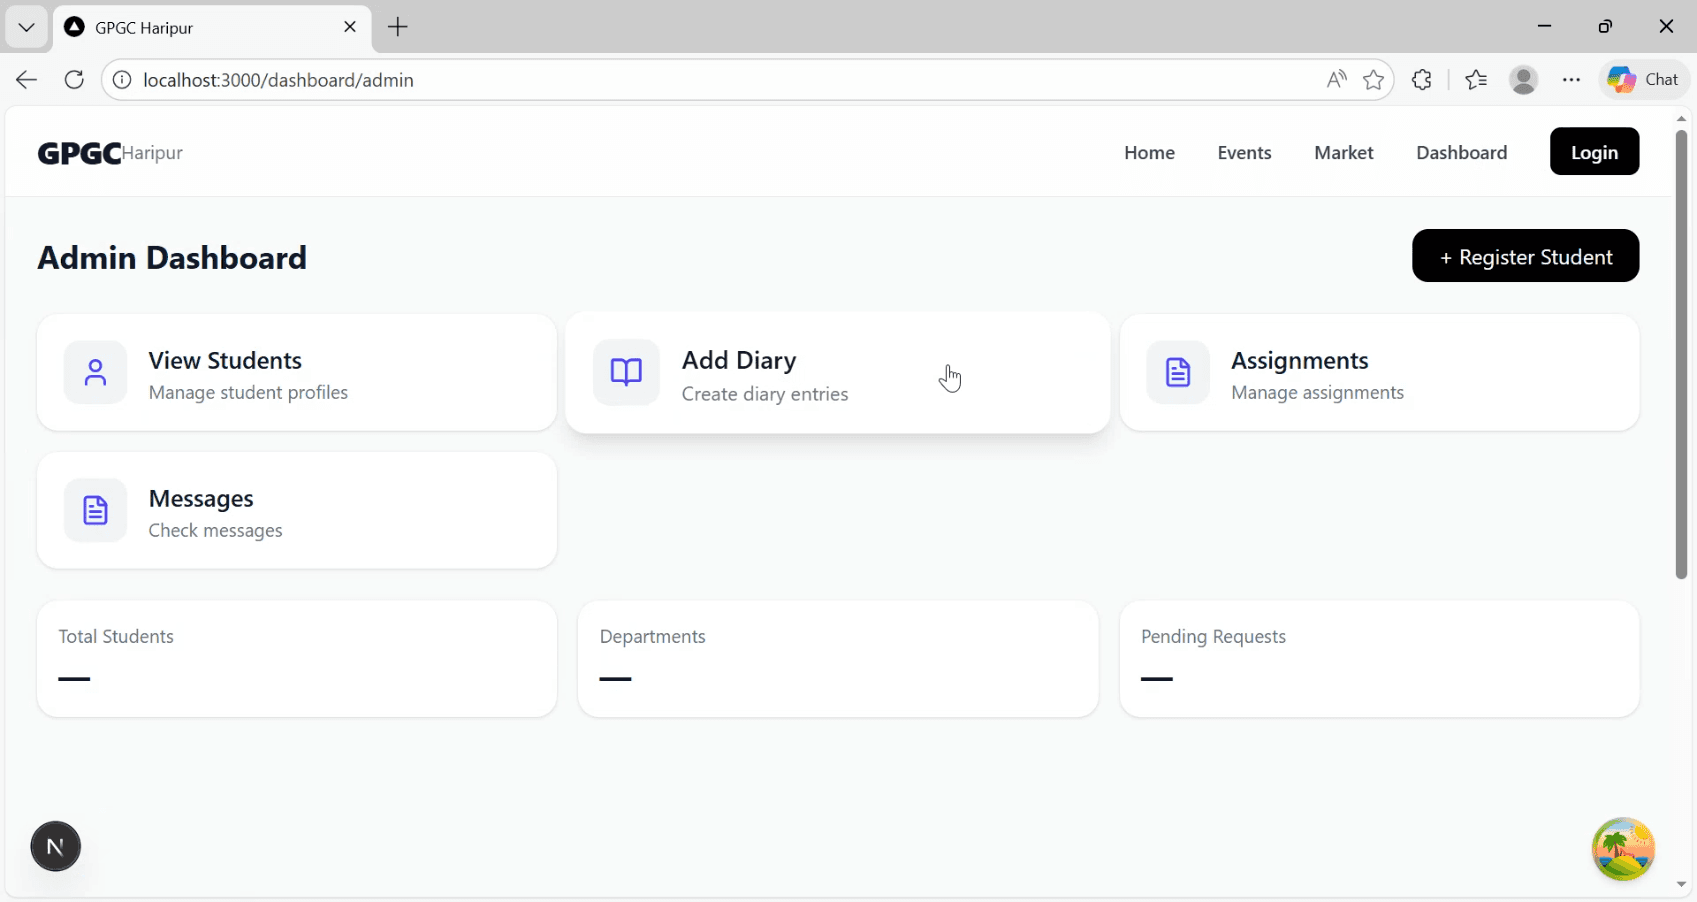Open the floating island widget bottom right
This screenshot has width=1697, height=902.
pyautogui.click(x=1622, y=849)
